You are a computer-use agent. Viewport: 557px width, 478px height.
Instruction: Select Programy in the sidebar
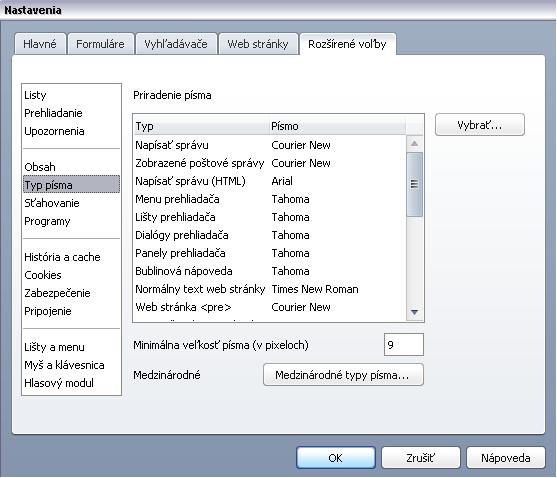(71, 221)
